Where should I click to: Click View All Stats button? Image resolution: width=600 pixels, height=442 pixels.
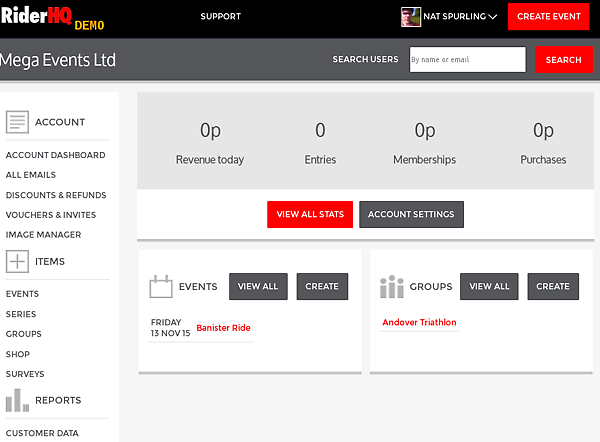point(310,214)
